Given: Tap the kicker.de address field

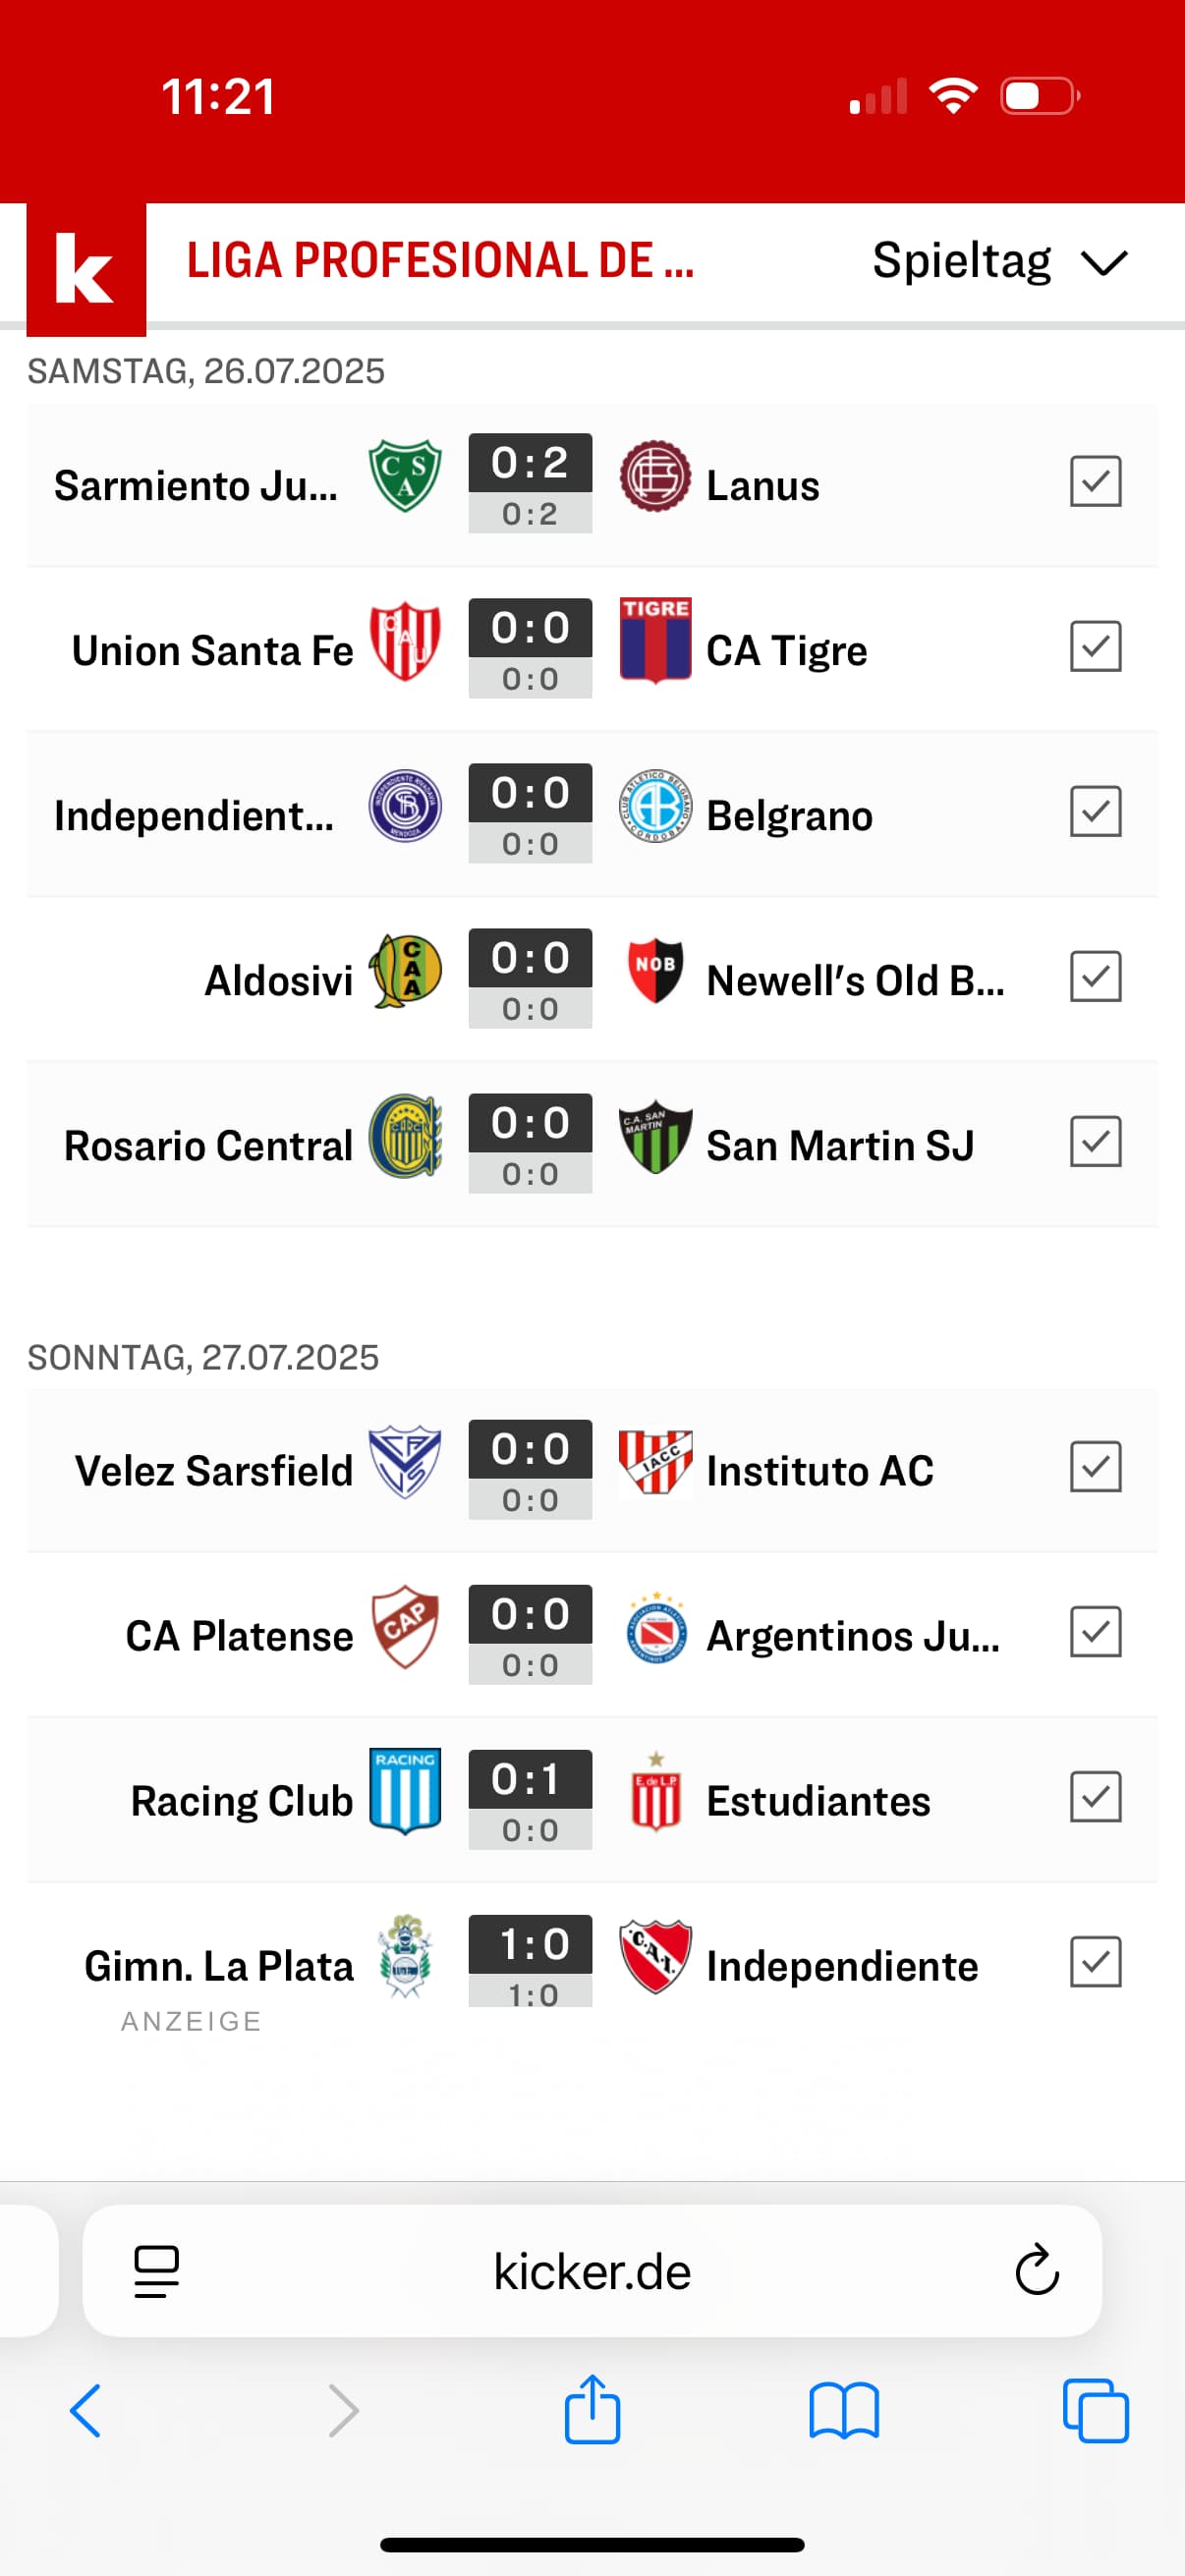Looking at the screenshot, I should (x=592, y=2271).
